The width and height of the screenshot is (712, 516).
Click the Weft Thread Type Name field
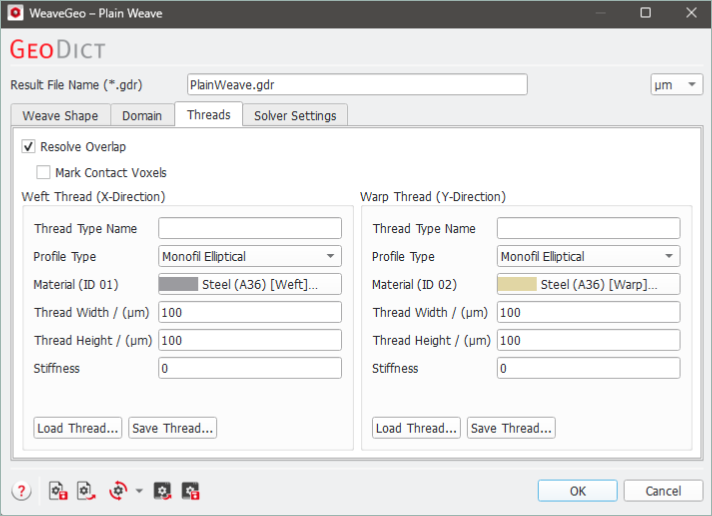250,228
